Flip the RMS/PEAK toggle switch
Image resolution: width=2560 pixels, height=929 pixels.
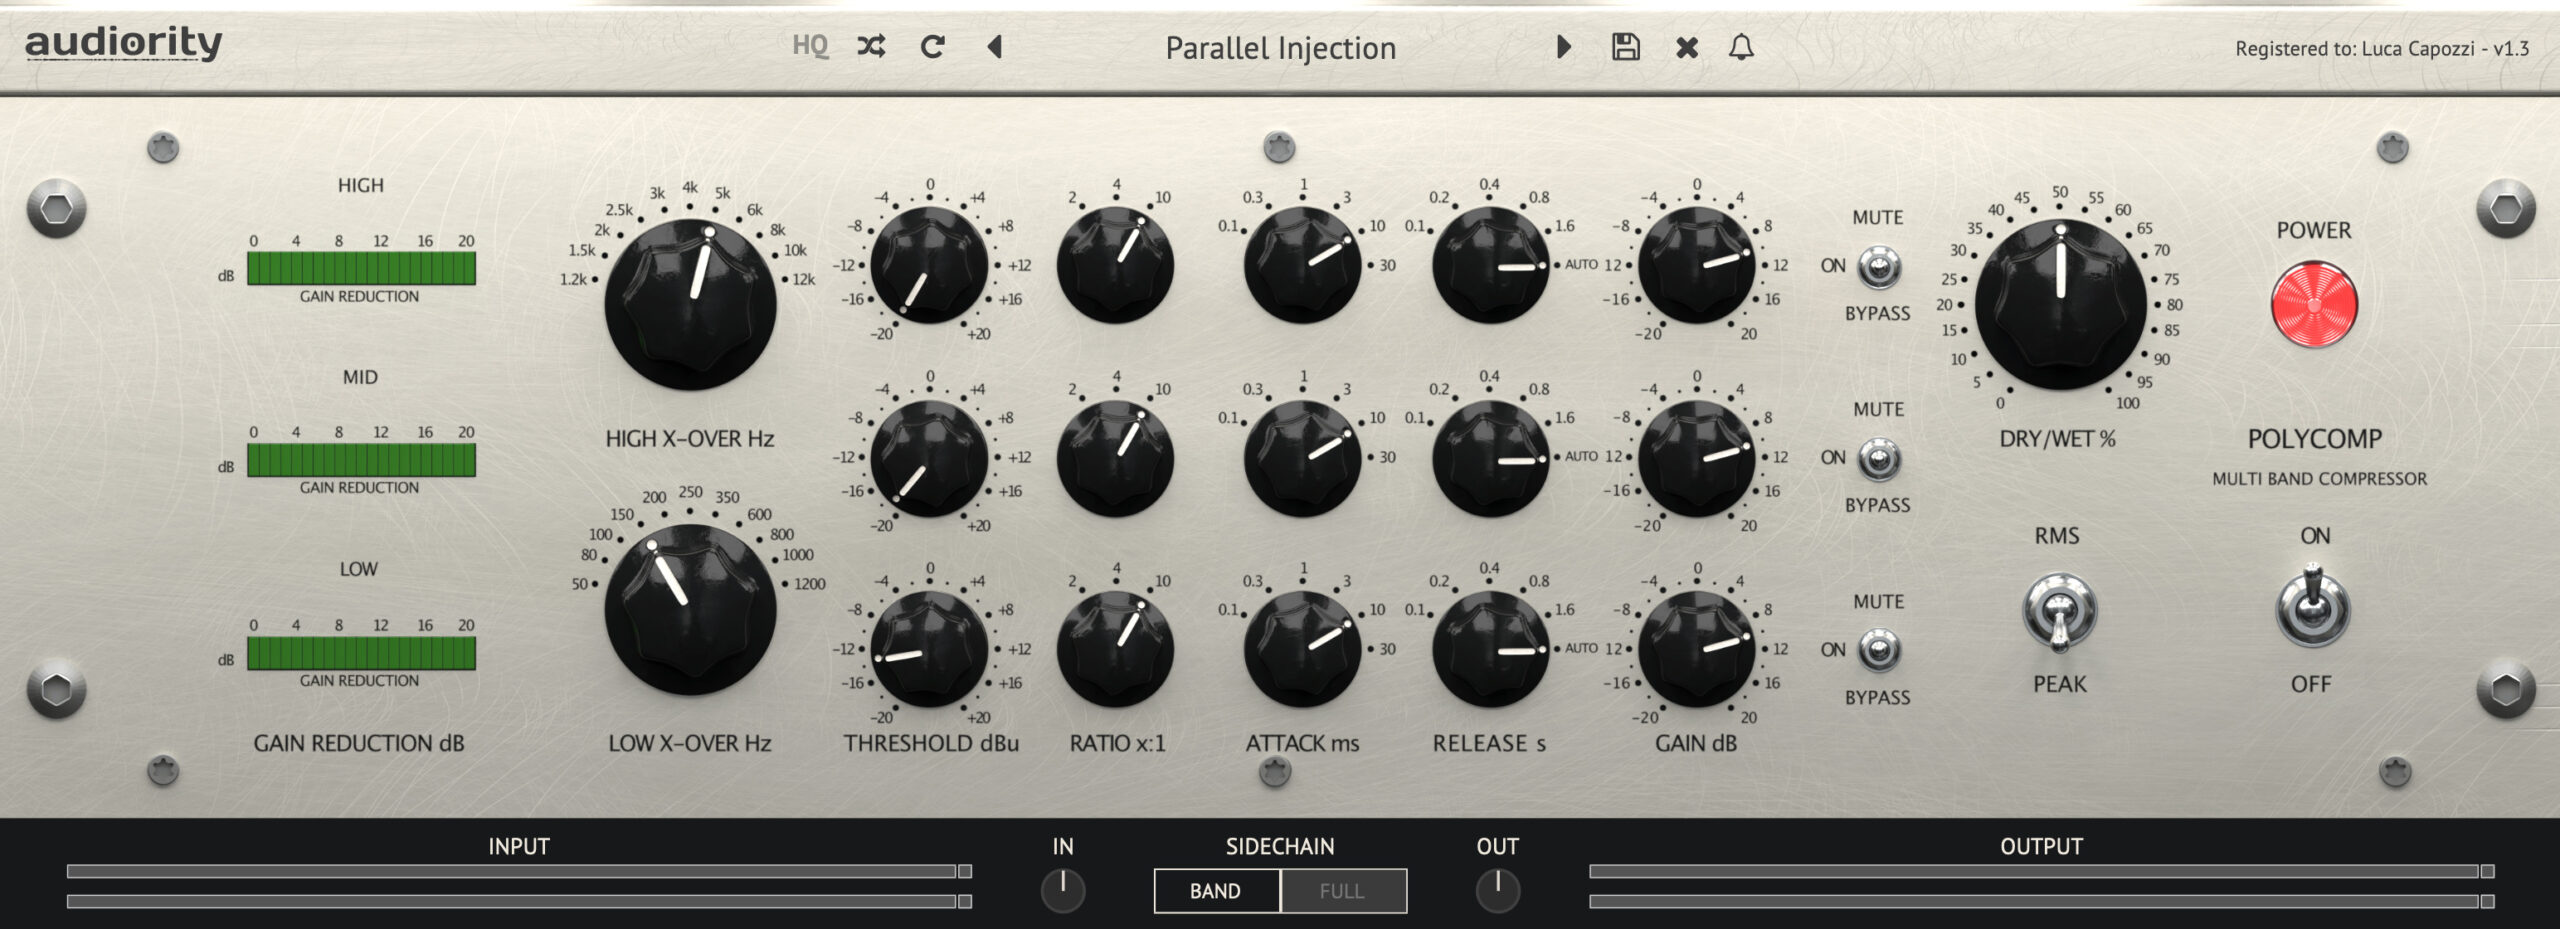click(2059, 612)
